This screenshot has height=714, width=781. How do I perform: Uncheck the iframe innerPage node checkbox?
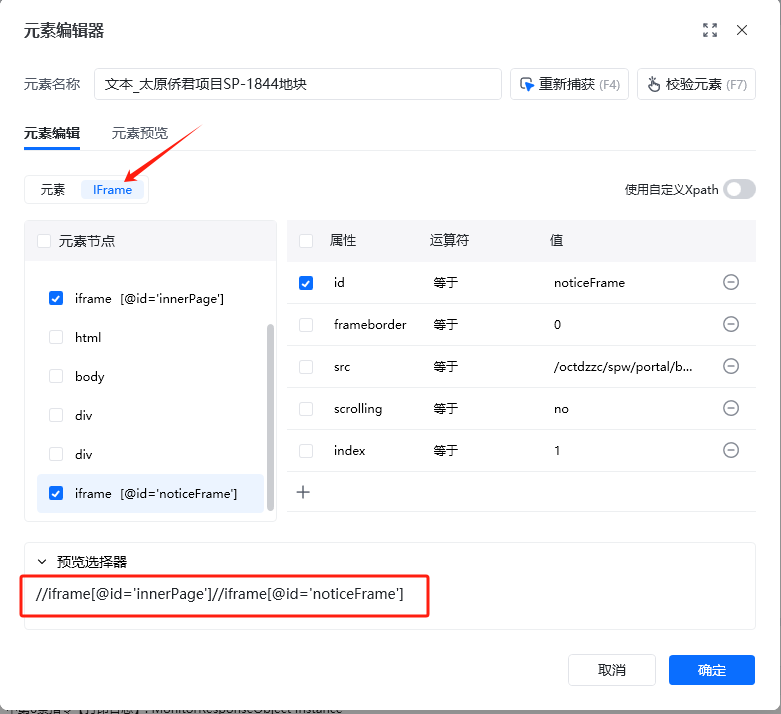pos(56,298)
